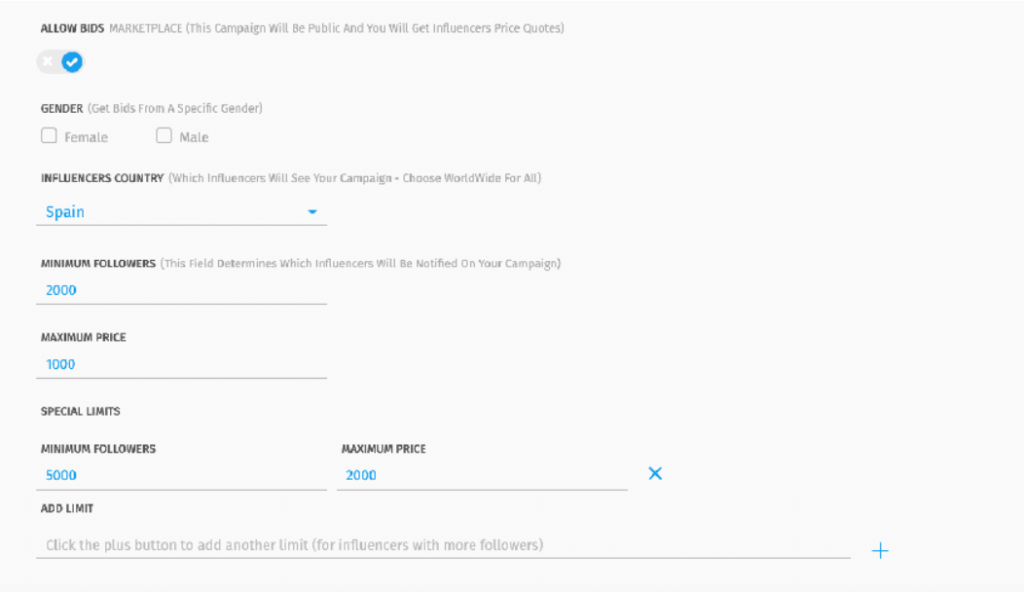The image size is (1024, 592).
Task: Remove the 5000 followers special limit
Action: (x=655, y=474)
